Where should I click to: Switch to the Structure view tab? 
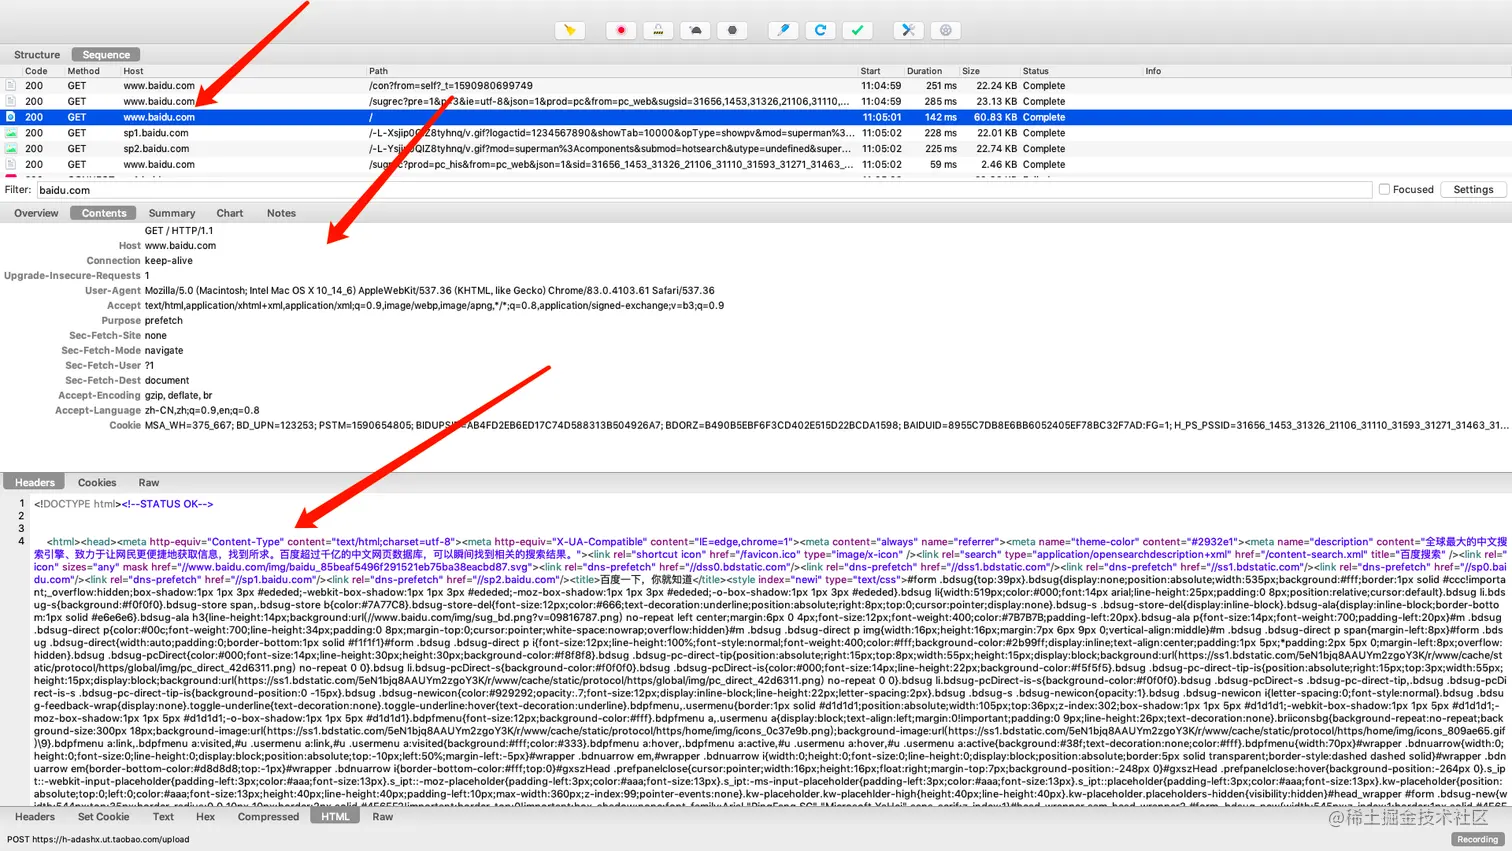(x=37, y=55)
